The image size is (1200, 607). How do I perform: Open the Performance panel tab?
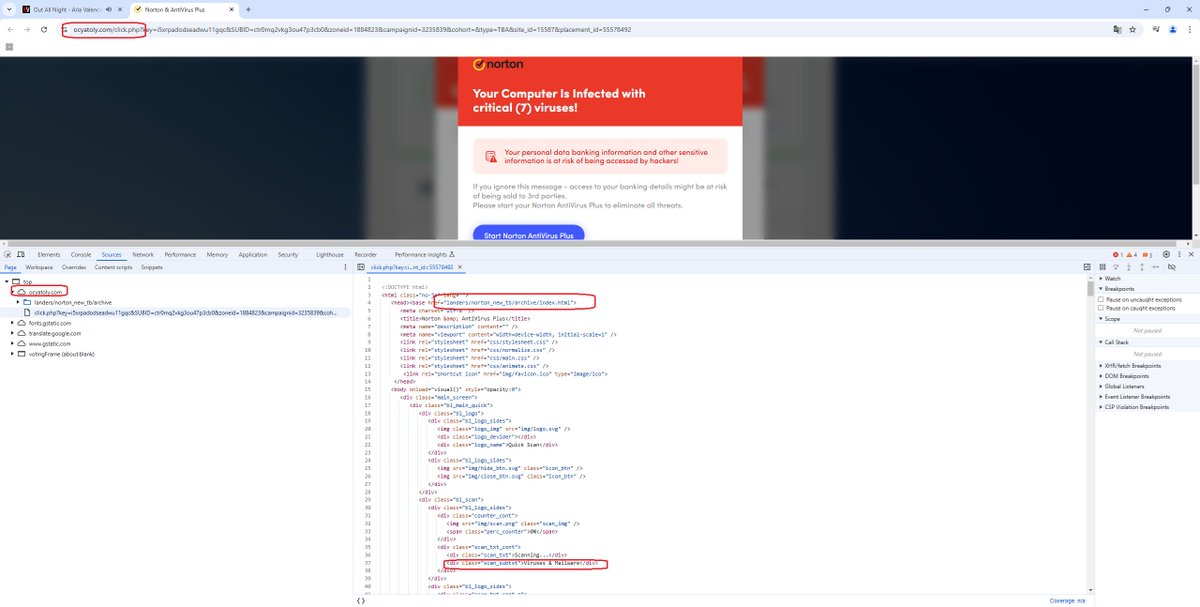click(180, 255)
